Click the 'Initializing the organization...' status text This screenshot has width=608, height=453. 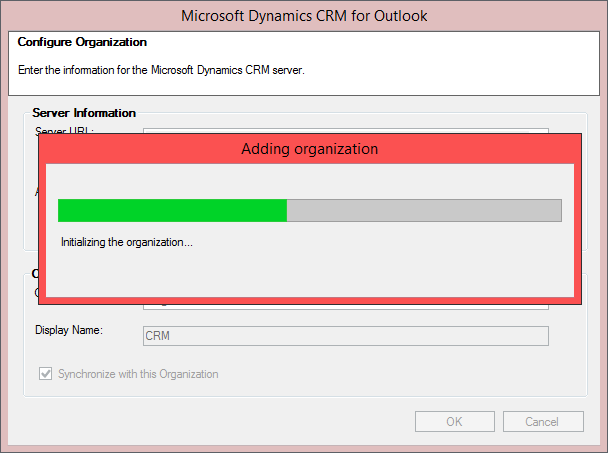pyautogui.click(x=127, y=242)
